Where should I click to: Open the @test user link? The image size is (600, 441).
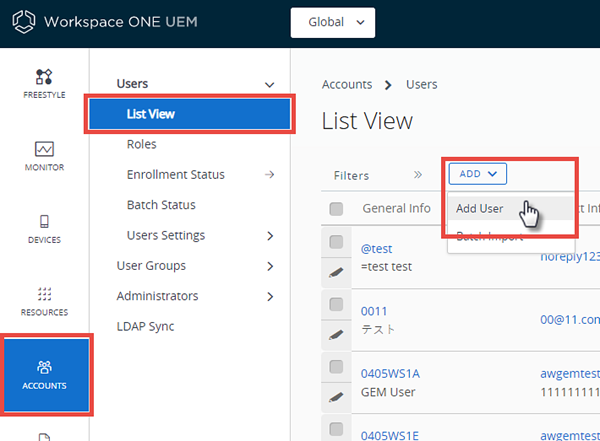pos(377,249)
